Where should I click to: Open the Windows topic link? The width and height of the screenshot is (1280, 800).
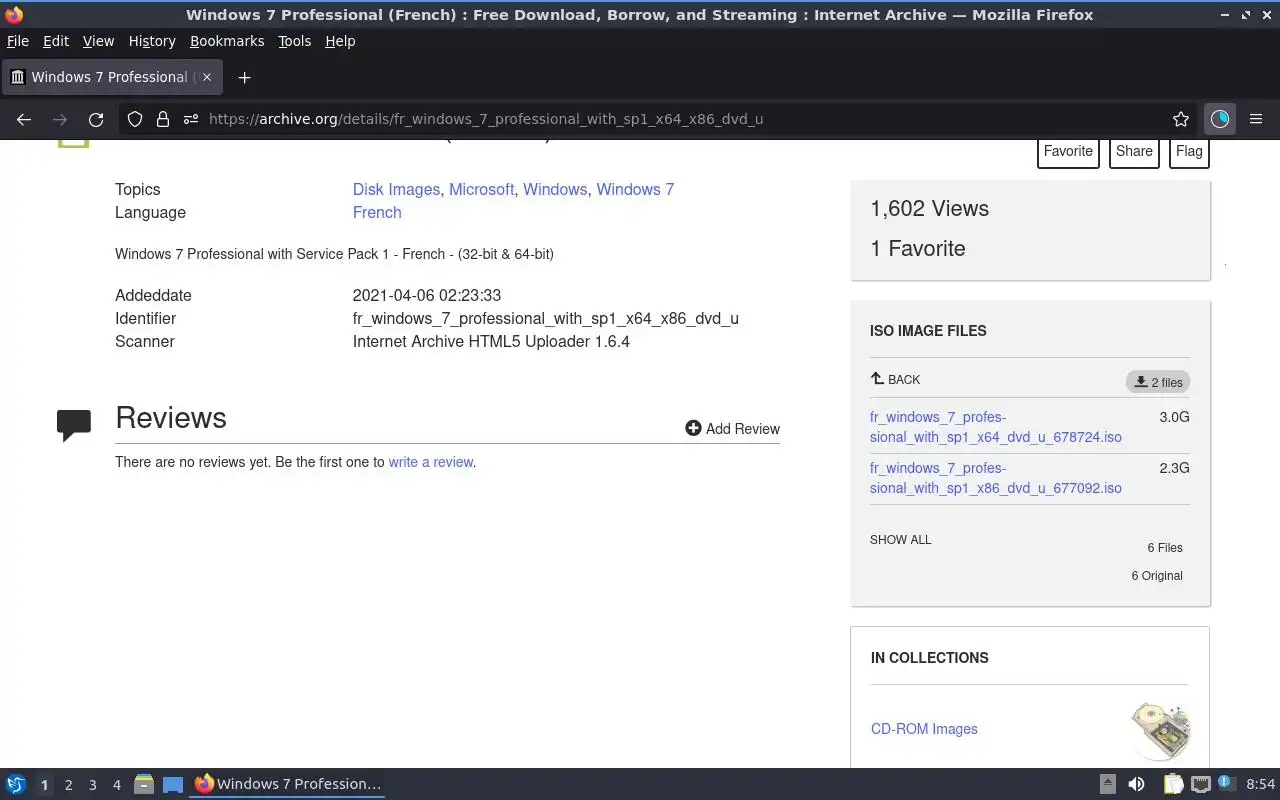tap(555, 189)
